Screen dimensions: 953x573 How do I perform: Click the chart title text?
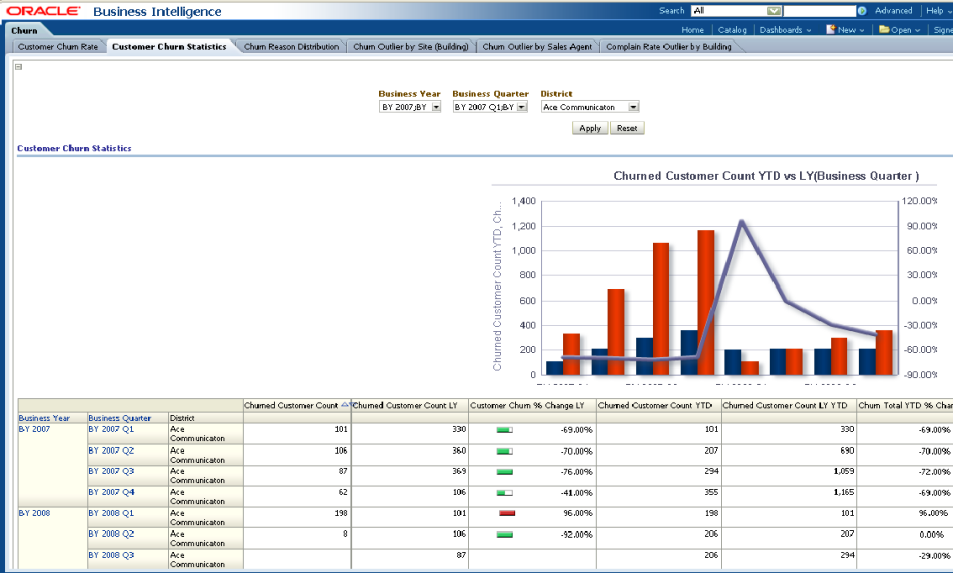pyautogui.click(x=766, y=176)
